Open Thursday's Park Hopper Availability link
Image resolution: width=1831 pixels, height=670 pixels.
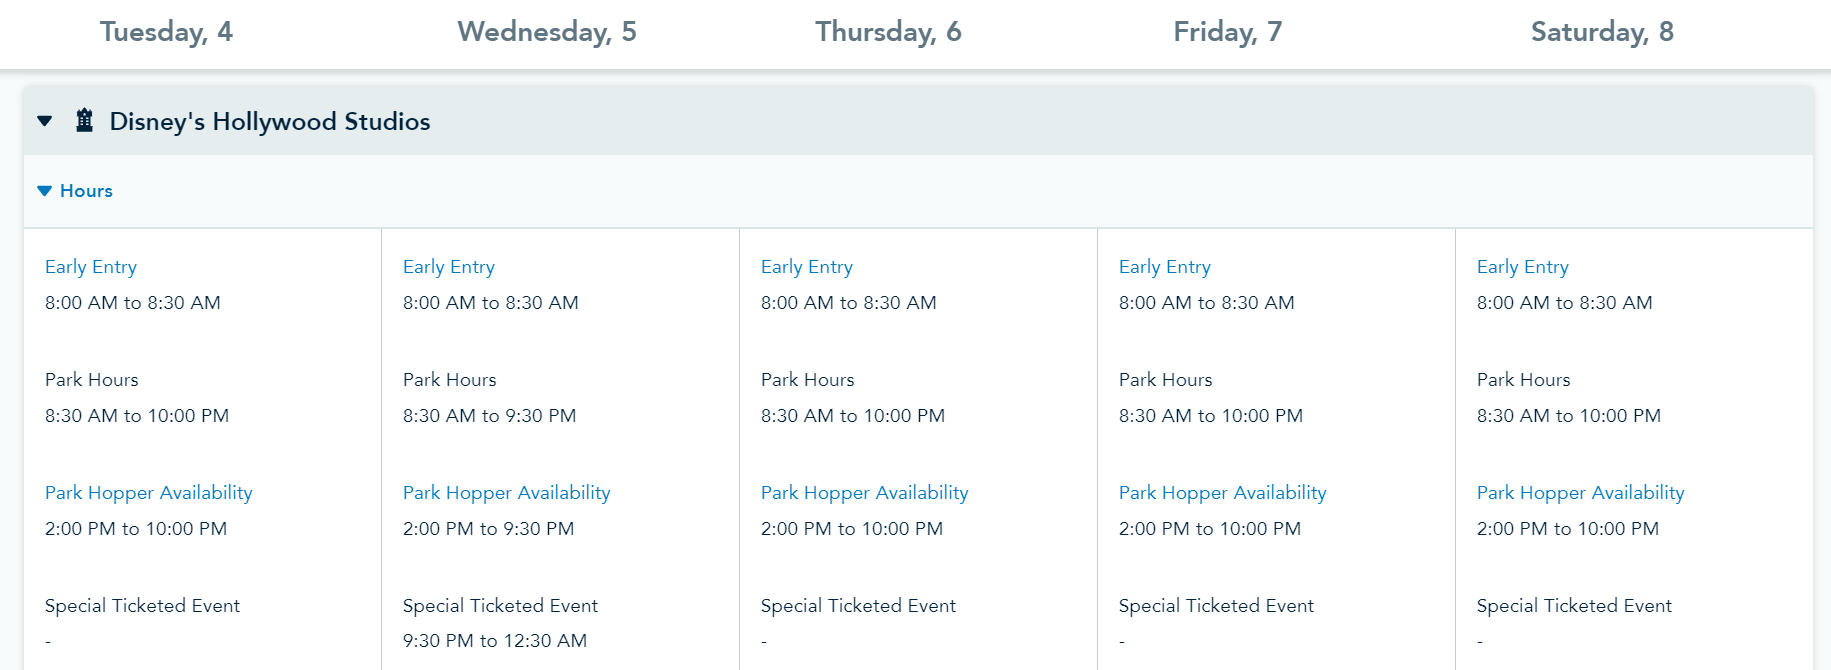click(865, 493)
